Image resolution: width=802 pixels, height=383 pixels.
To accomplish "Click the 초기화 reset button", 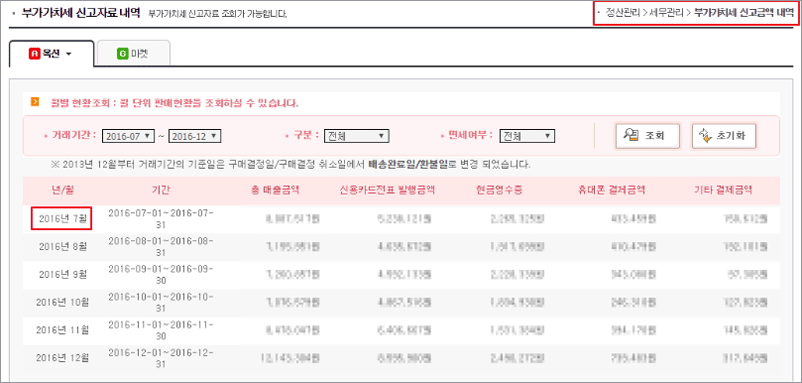I will point(724,136).
